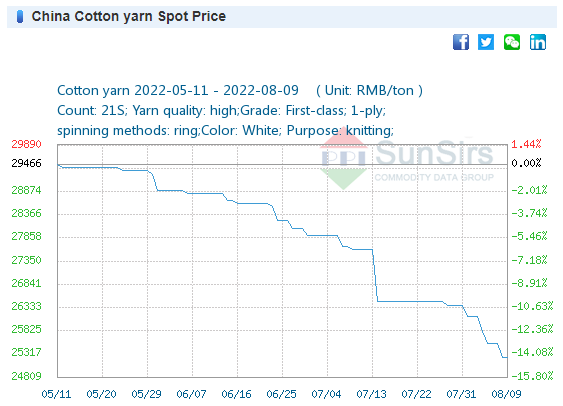This screenshot has height=406, width=563.
Task: Click the 0.00% baseline percentage label
Action: [526, 163]
